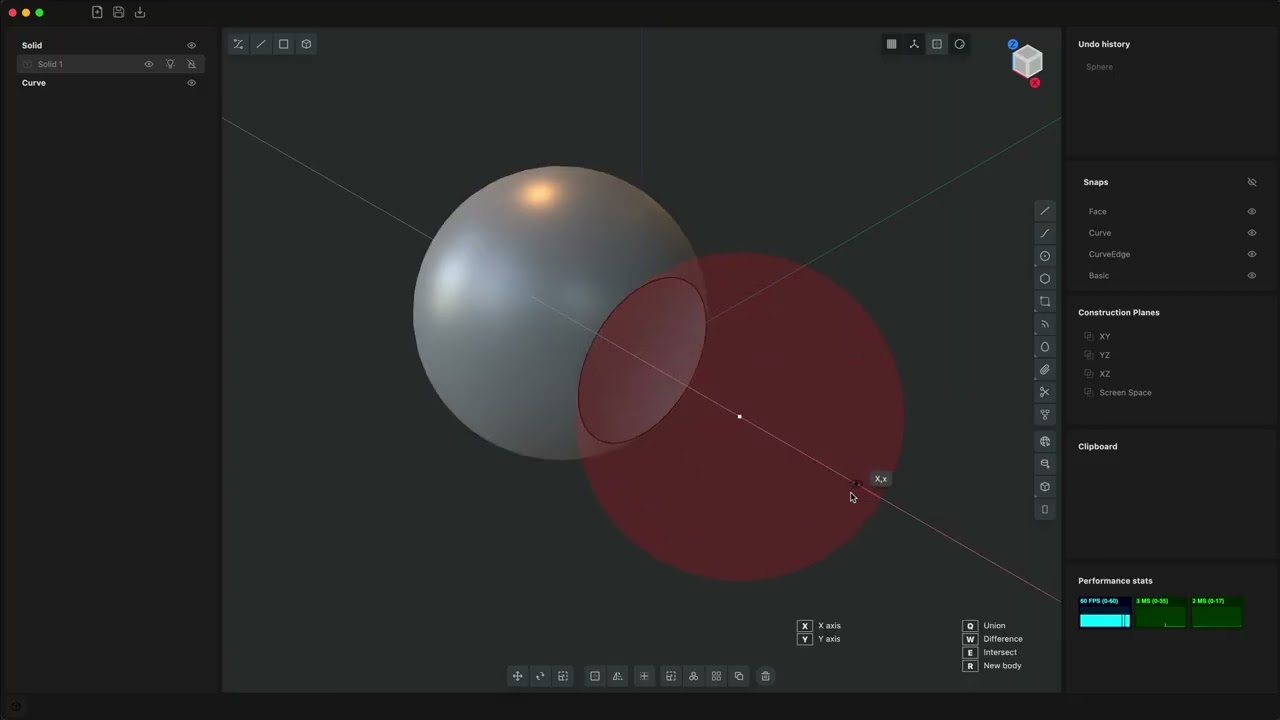Delete selection with trash icon

pos(766,676)
